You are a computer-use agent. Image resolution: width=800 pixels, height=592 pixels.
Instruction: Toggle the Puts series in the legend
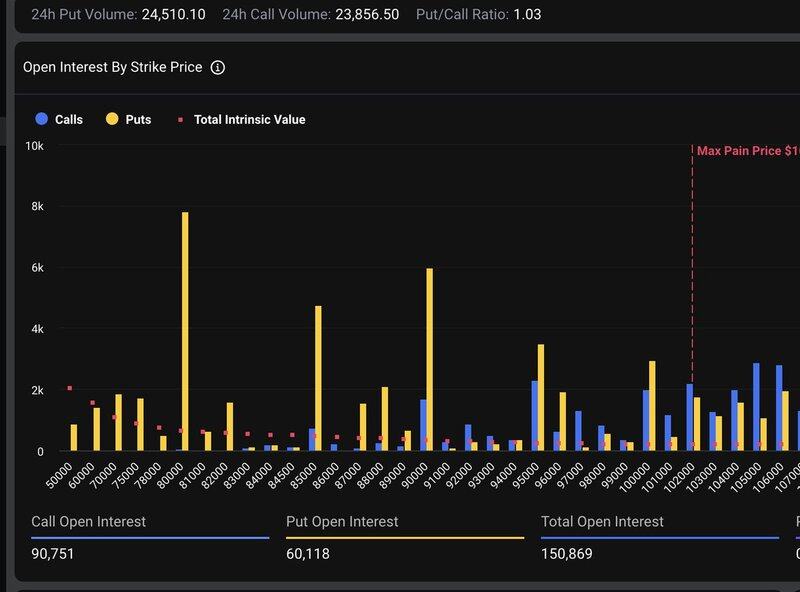[x=138, y=119]
